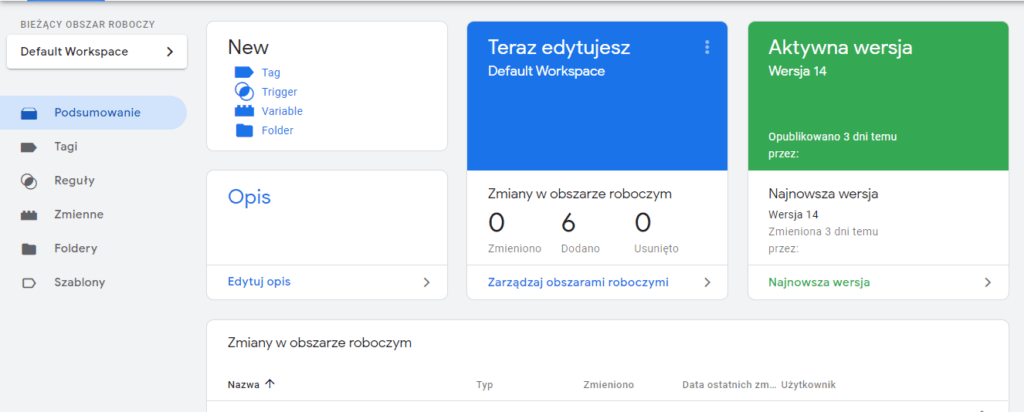Click the Szablony sidebar icon
This screenshot has height=412, width=1024.
coord(29,283)
